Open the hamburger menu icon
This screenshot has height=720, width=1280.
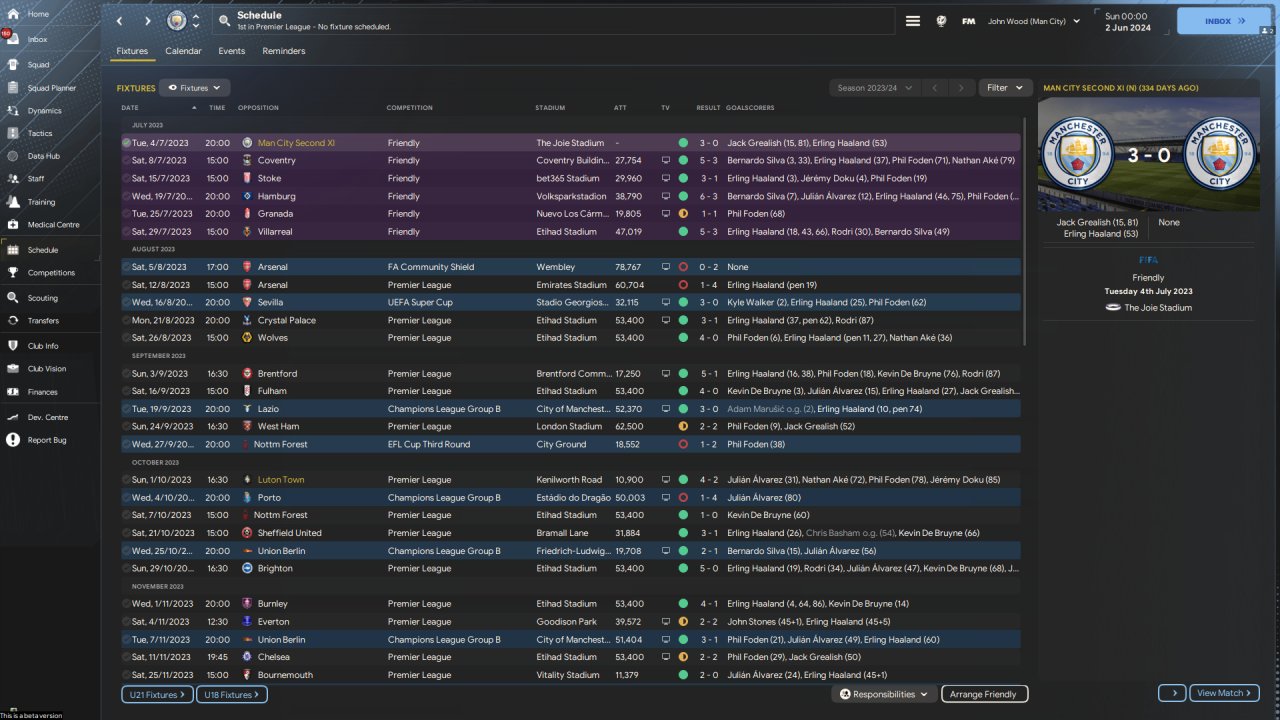[x=913, y=21]
